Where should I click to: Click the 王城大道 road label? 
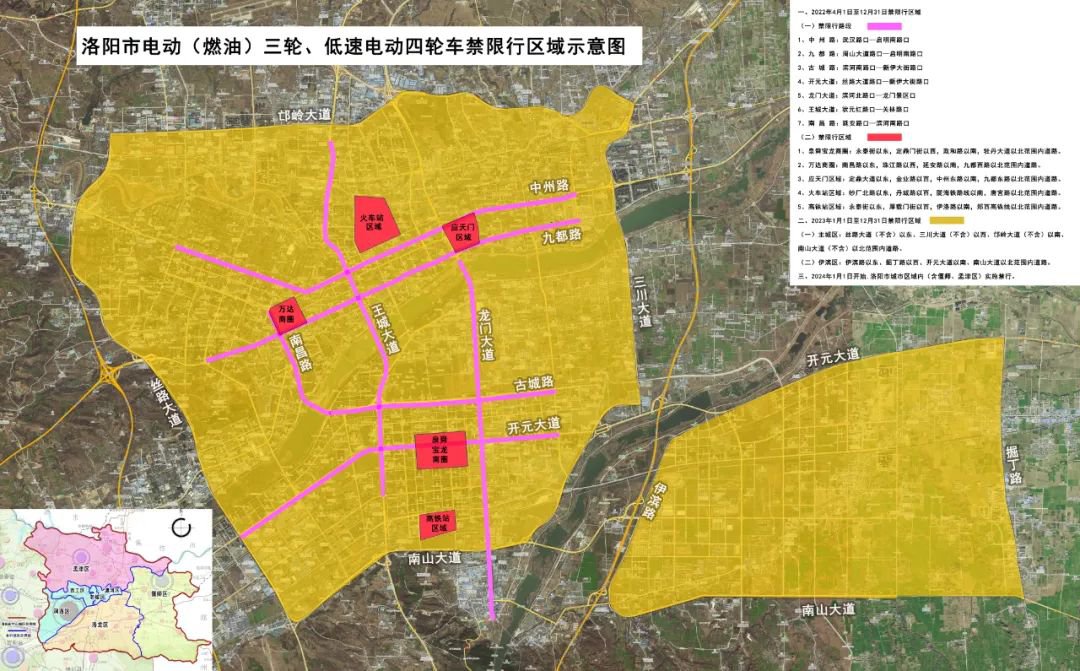coord(384,328)
